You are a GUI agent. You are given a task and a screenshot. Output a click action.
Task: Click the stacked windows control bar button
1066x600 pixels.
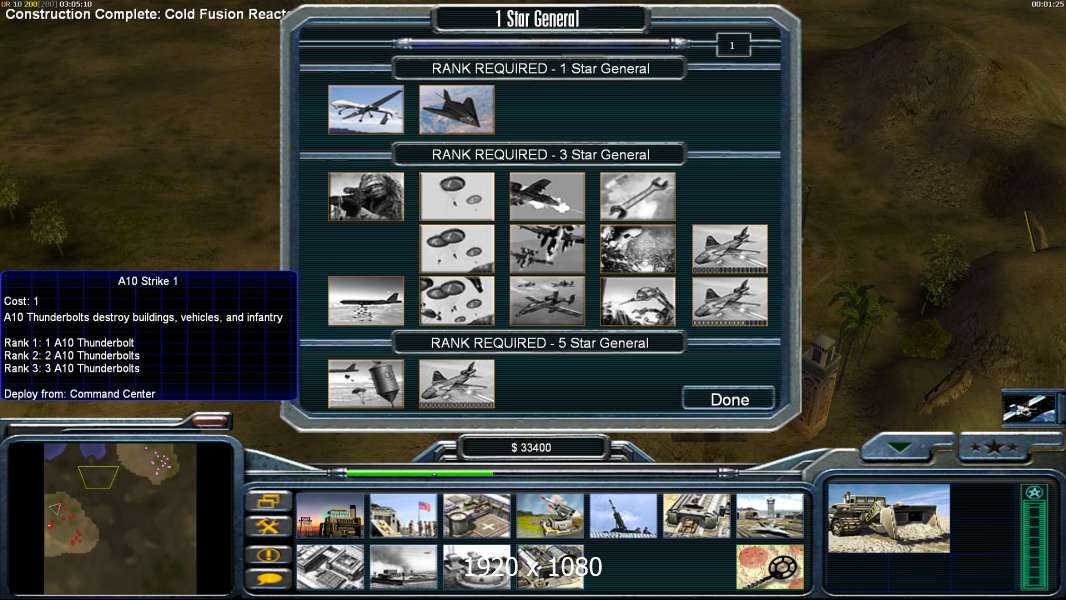[x=269, y=501]
